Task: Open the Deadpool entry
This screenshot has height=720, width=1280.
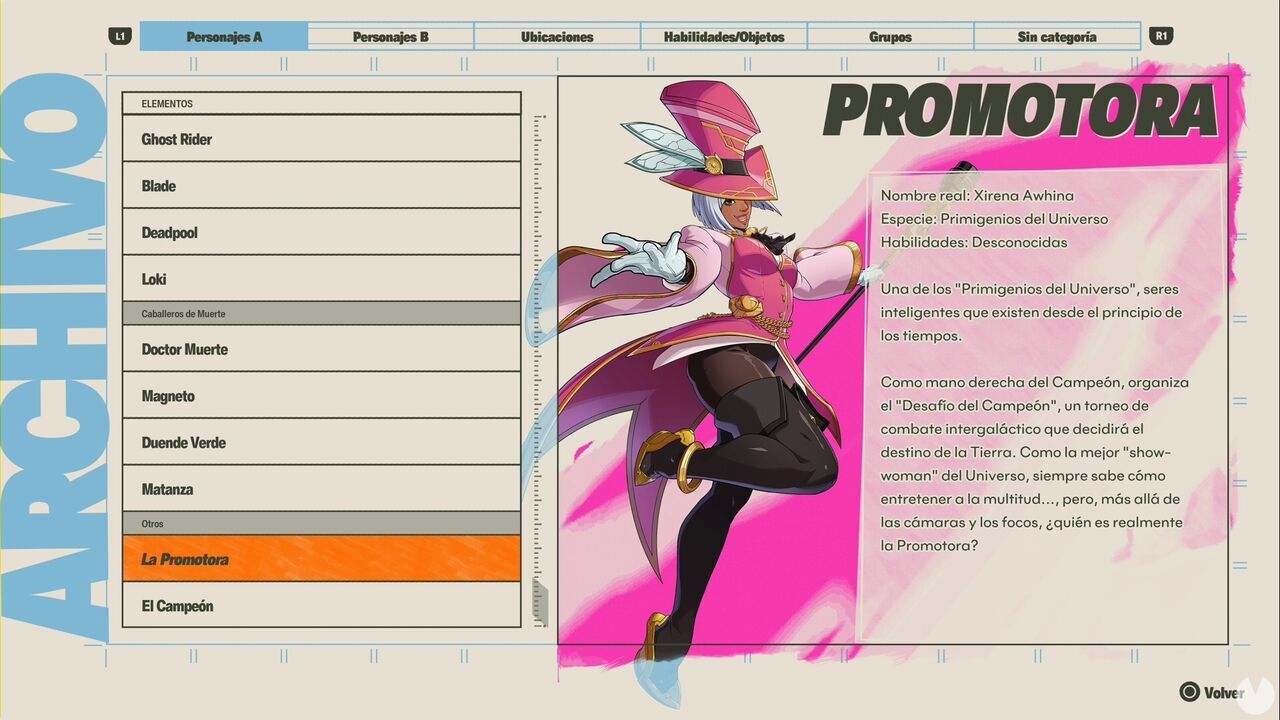Action: pos(321,232)
